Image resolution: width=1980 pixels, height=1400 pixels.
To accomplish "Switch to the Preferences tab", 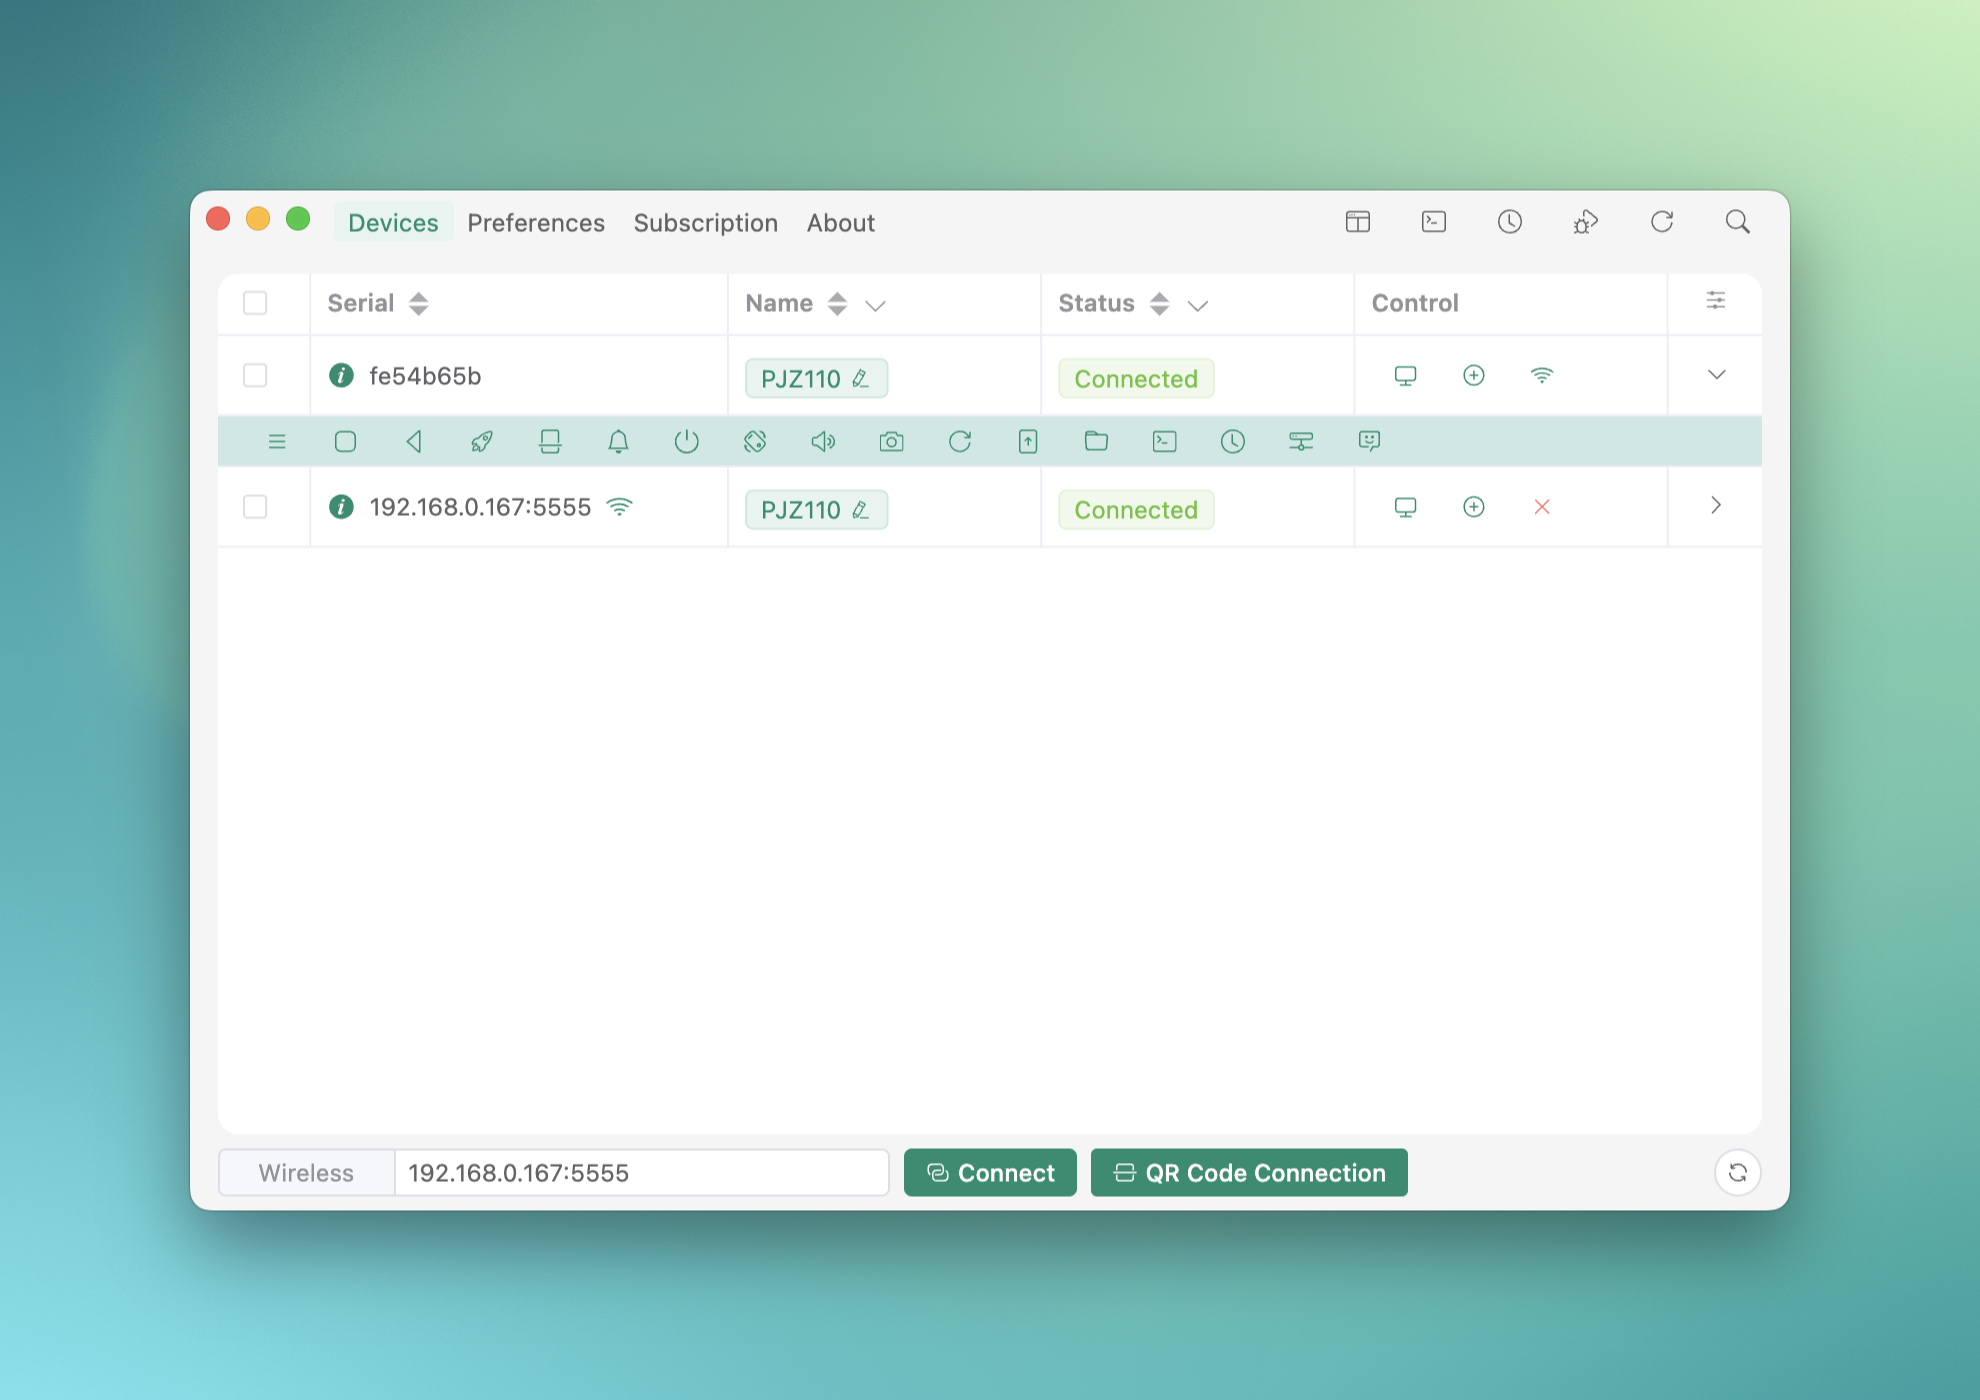I will coord(536,222).
